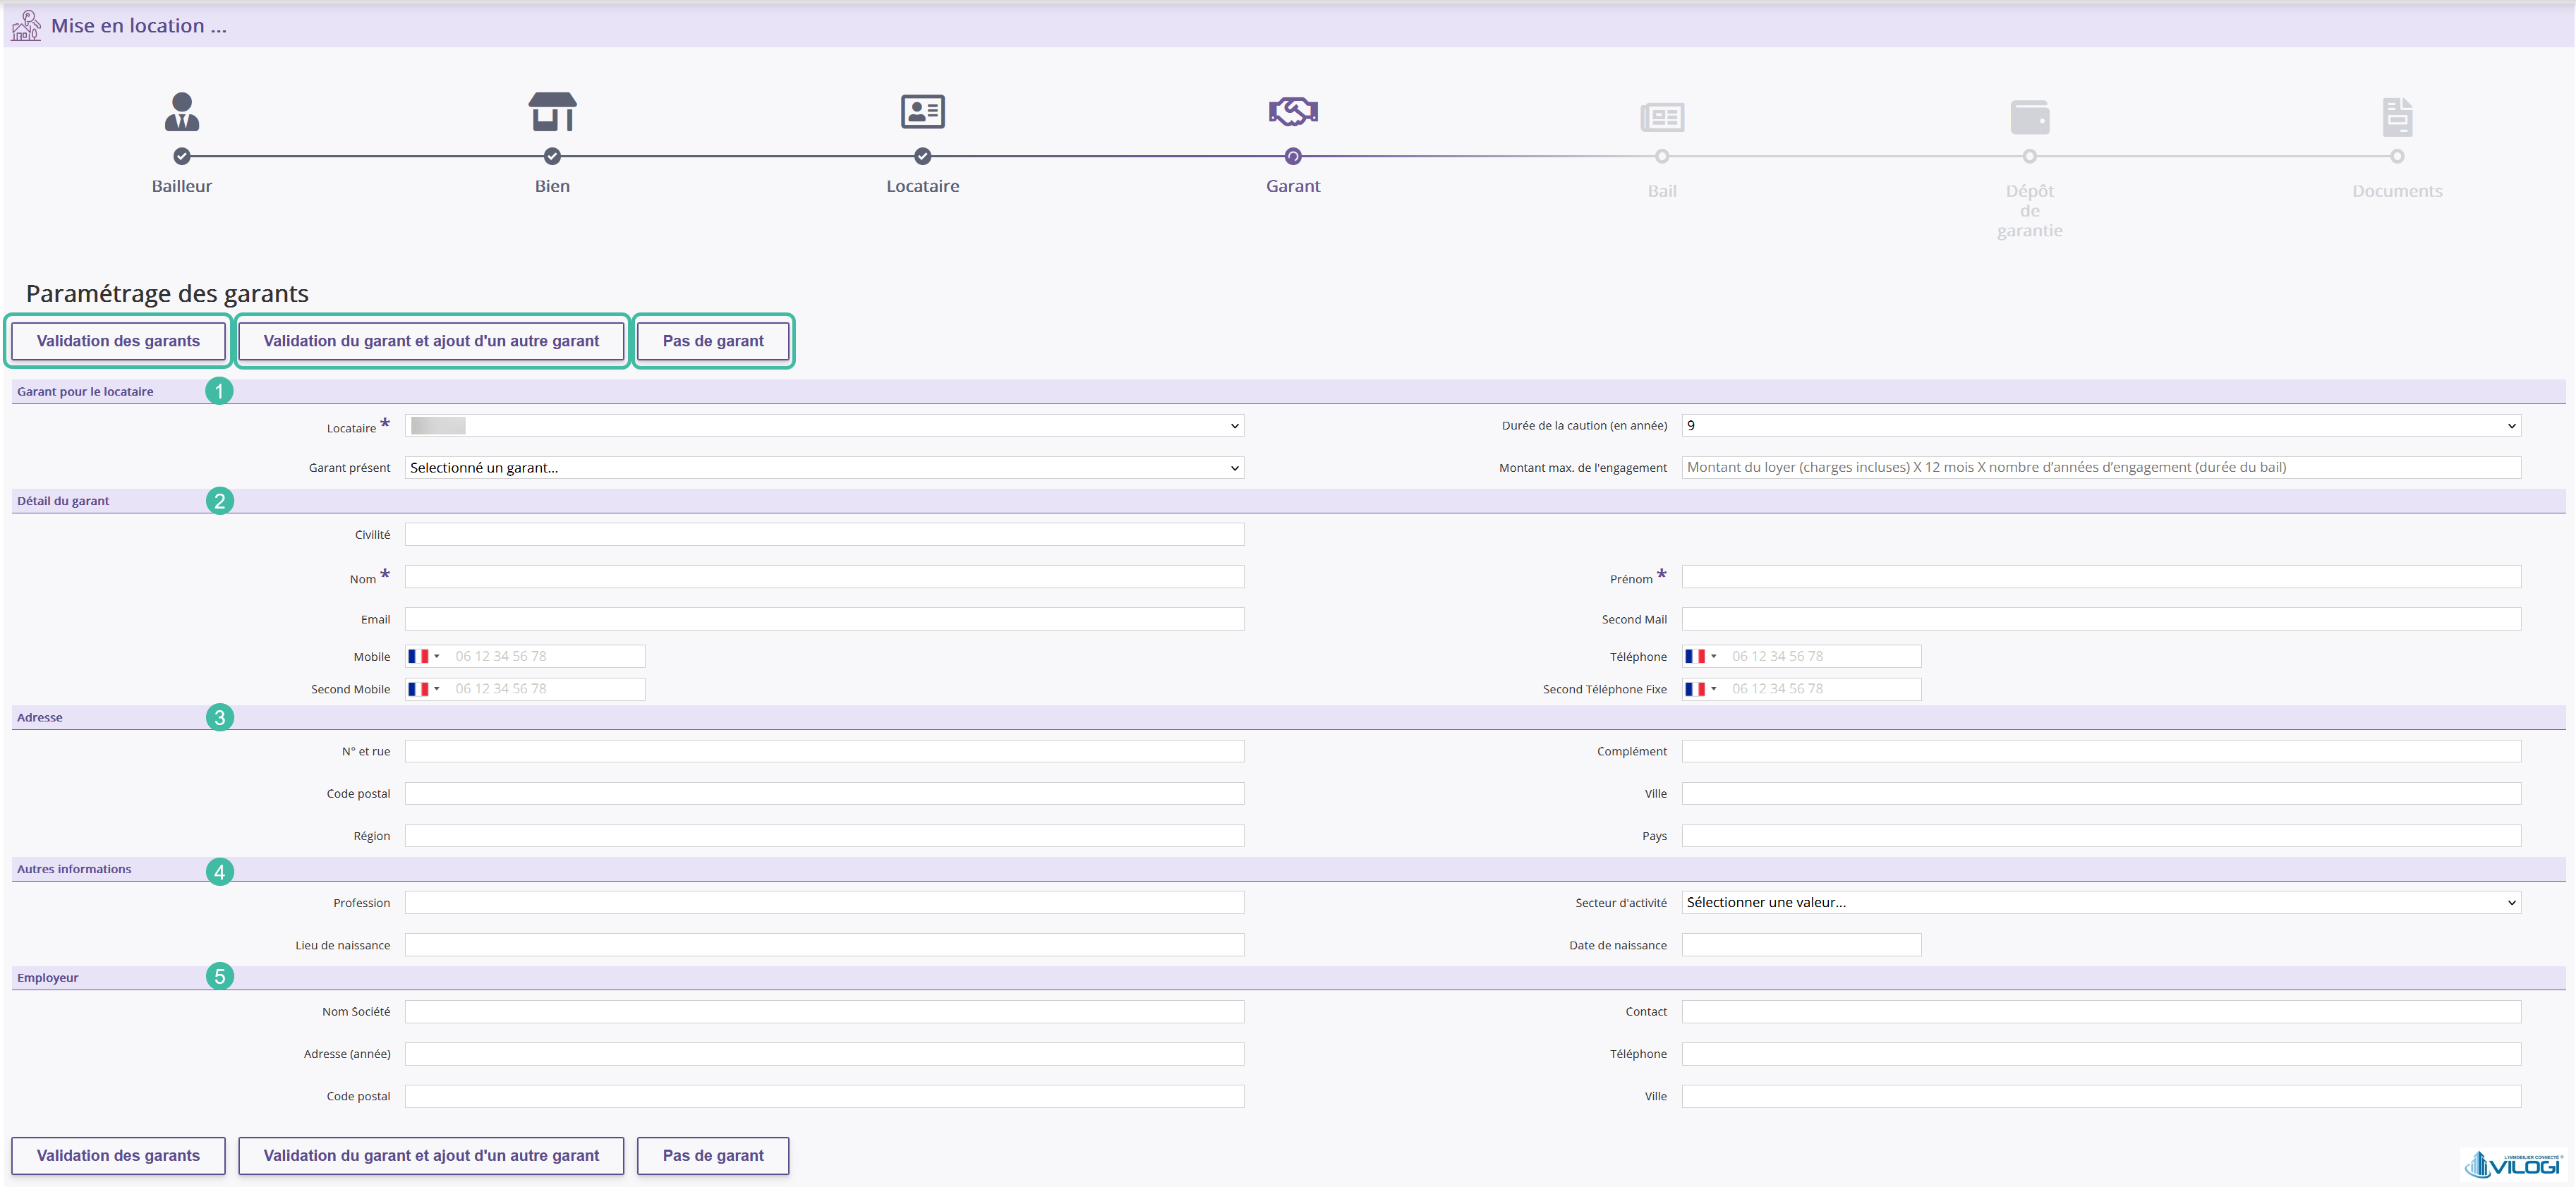Click the Adresse section Ville field
The height and width of the screenshot is (1187, 2576).
(2101, 794)
